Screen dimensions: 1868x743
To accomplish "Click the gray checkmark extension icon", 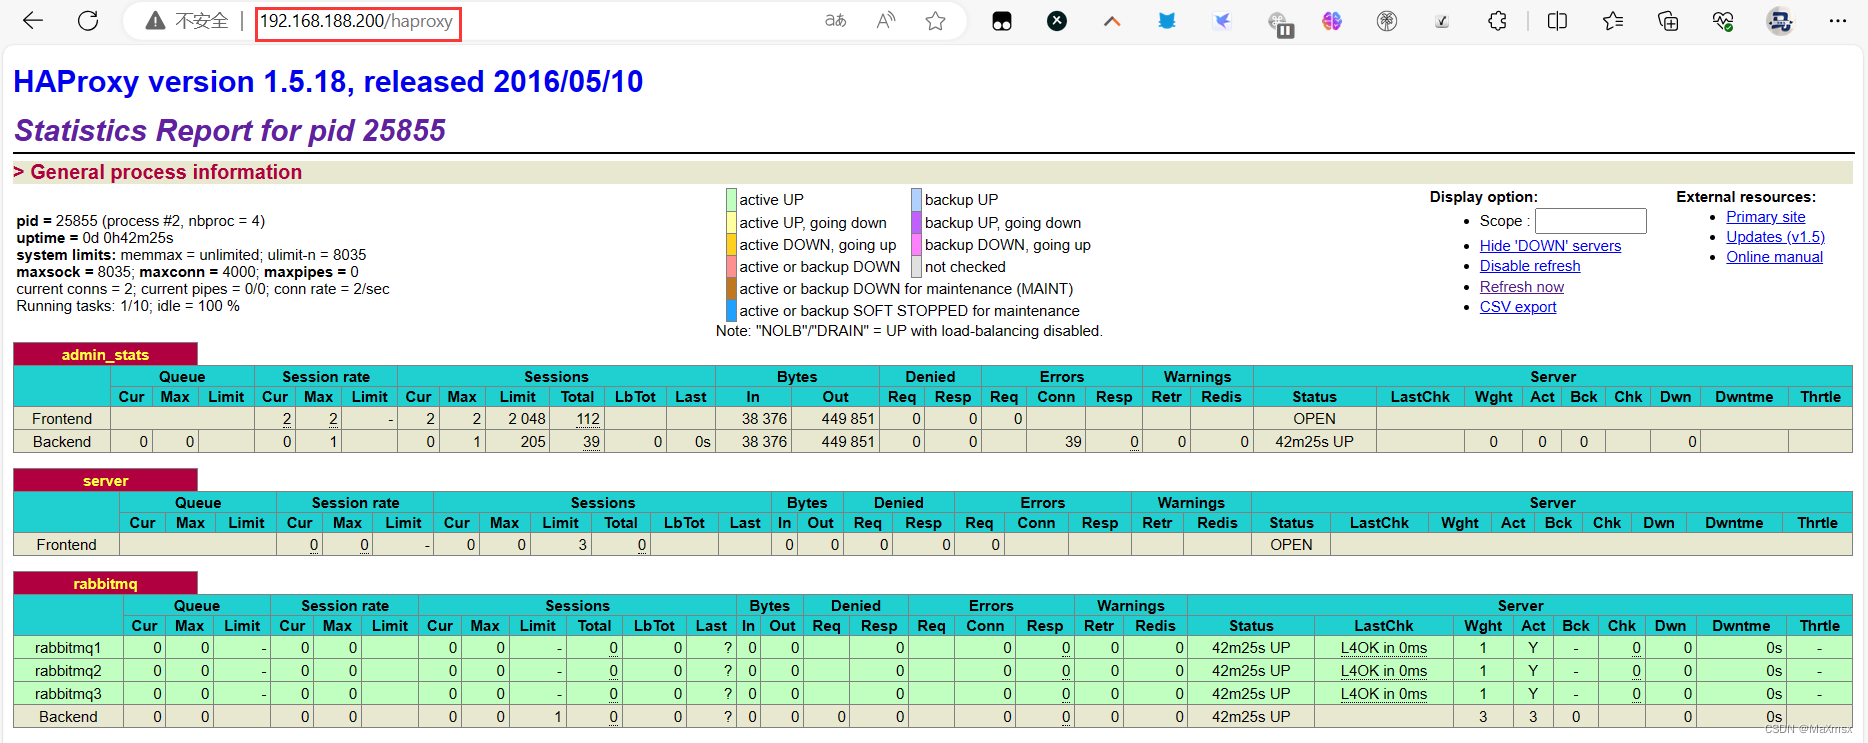I will (1442, 21).
